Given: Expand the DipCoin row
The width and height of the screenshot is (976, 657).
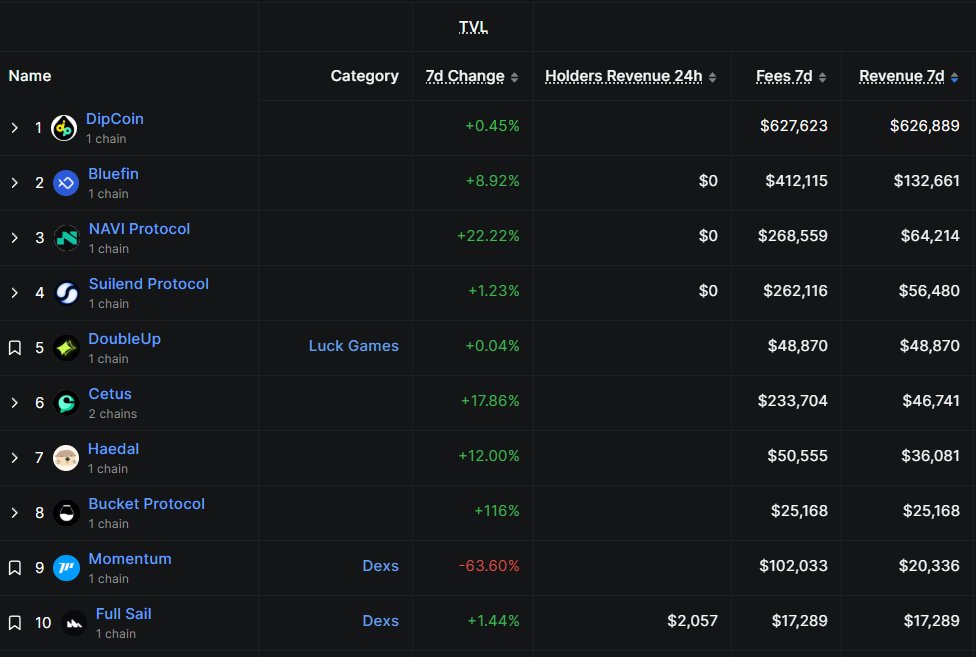Looking at the screenshot, I should tap(14, 128).
